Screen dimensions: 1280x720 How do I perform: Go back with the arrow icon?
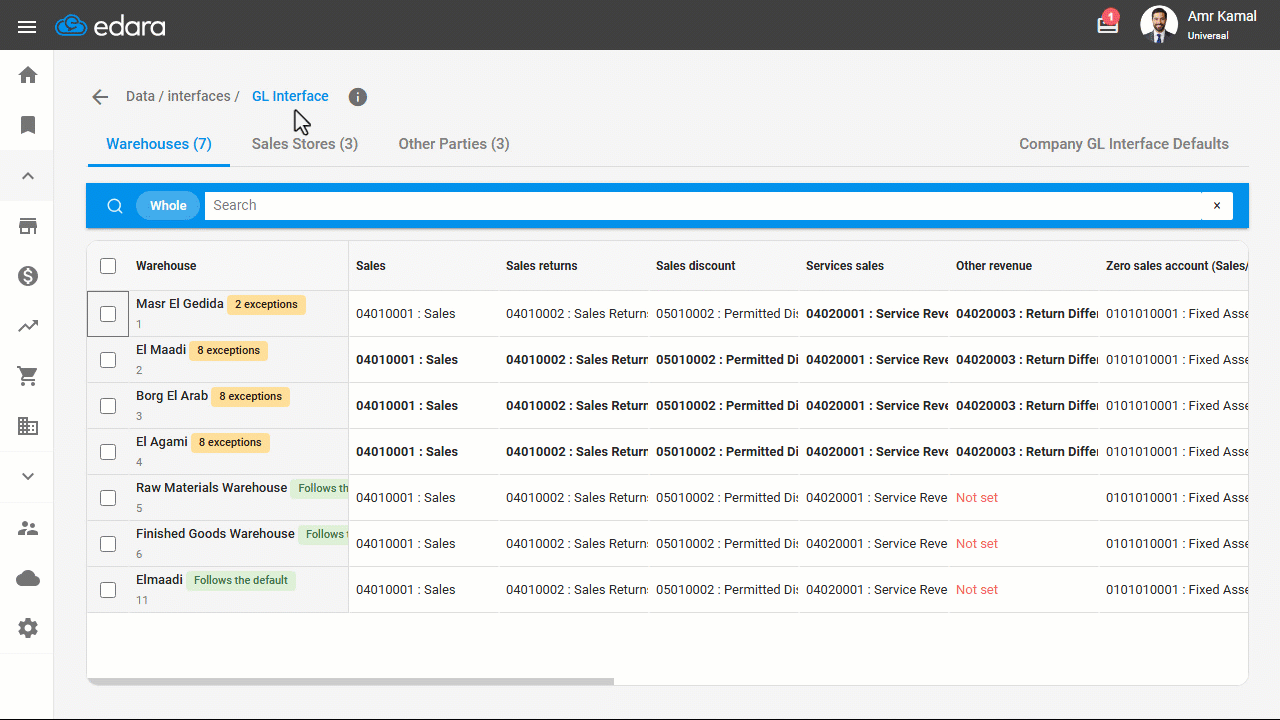coord(100,97)
